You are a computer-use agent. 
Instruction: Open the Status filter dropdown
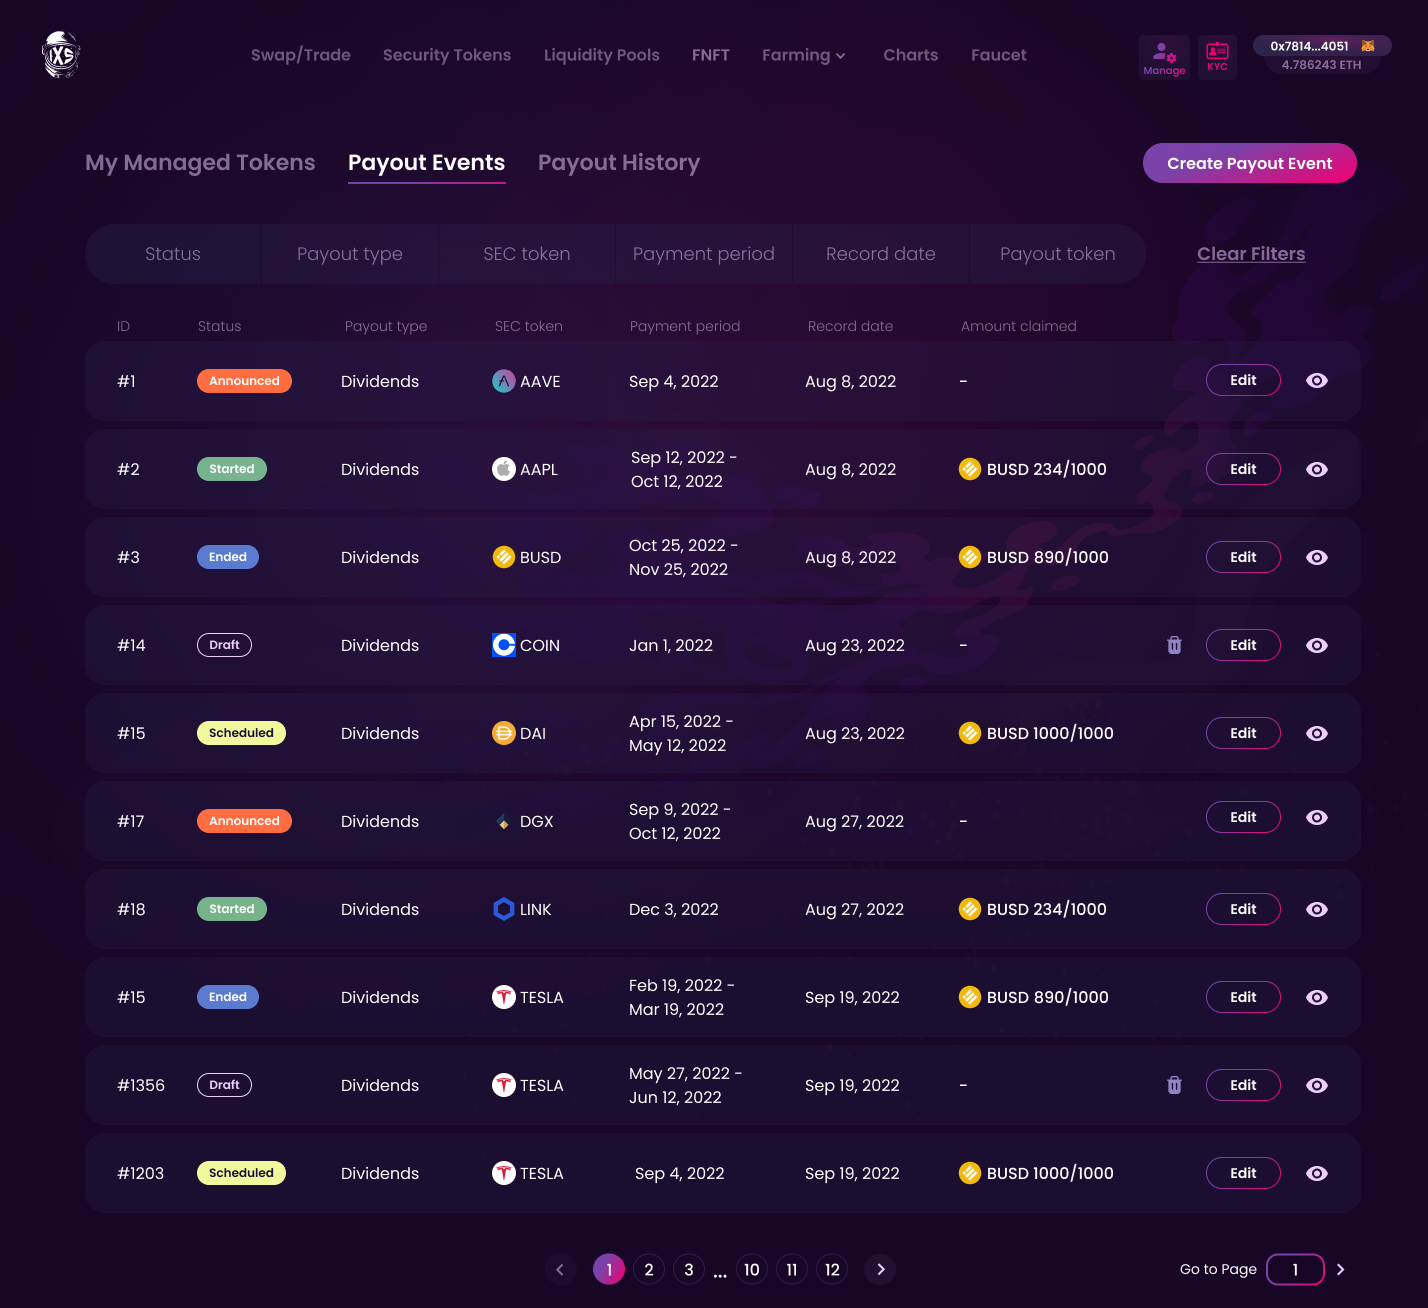[x=173, y=254]
